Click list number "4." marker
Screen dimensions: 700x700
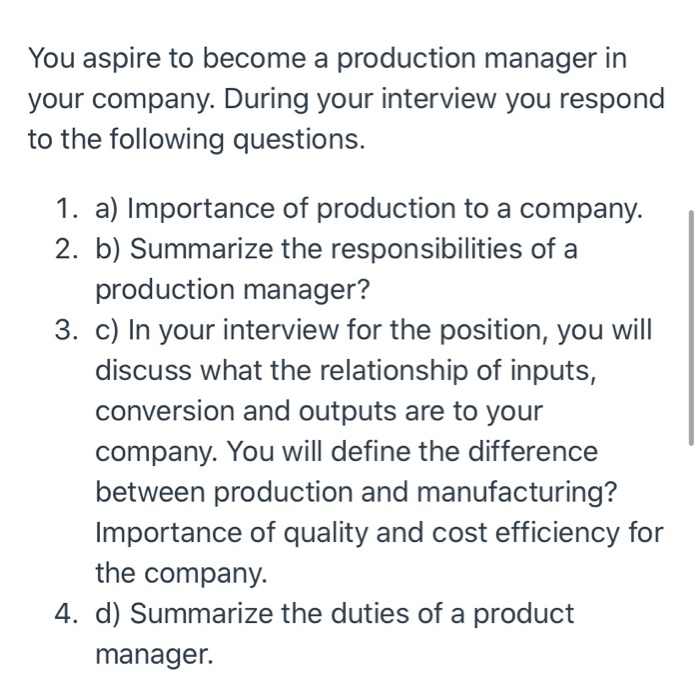coord(68,613)
